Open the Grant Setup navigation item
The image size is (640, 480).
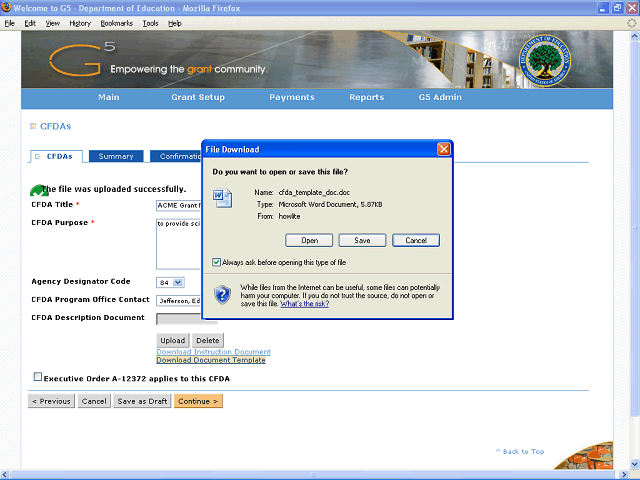(198, 97)
